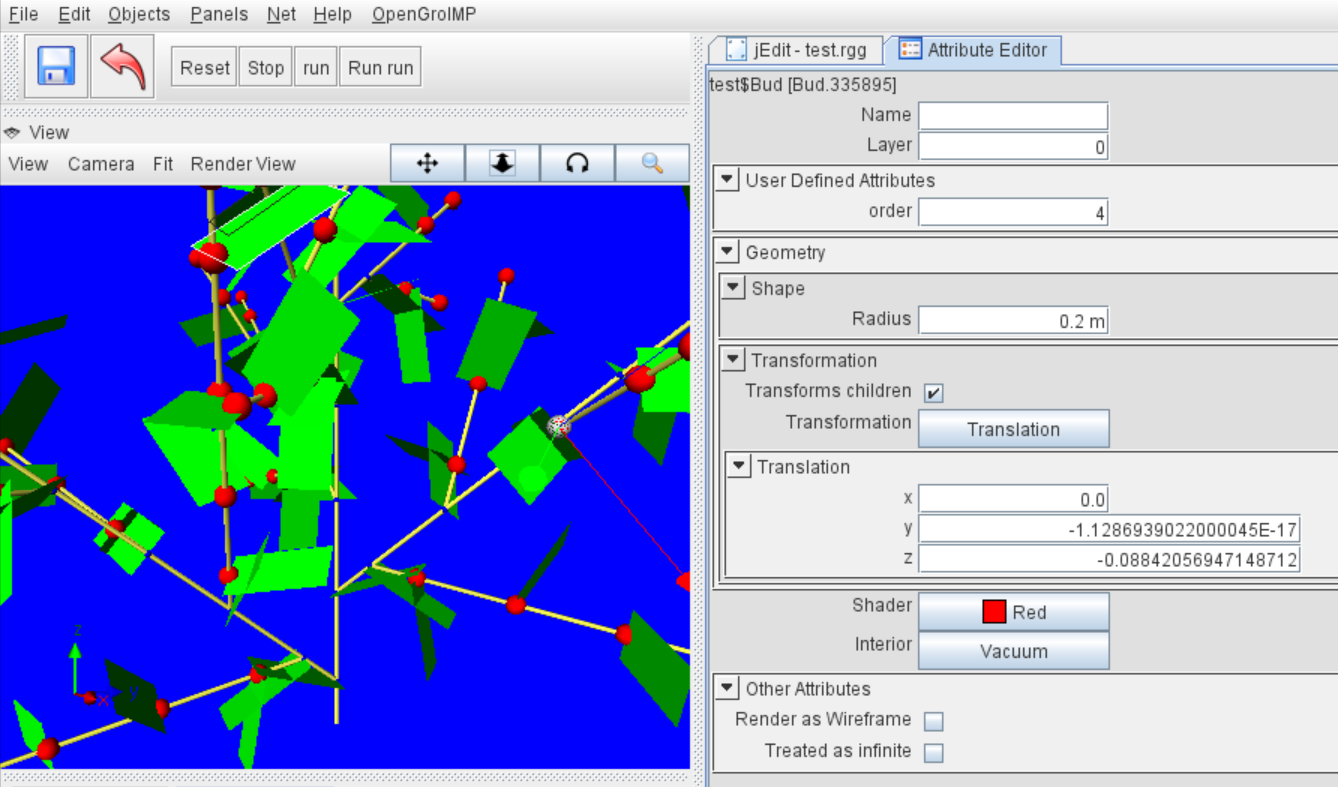Click the Attribute Editor tab icon
Viewport: 1338px width, 787px height.
(x=910, y=49)
